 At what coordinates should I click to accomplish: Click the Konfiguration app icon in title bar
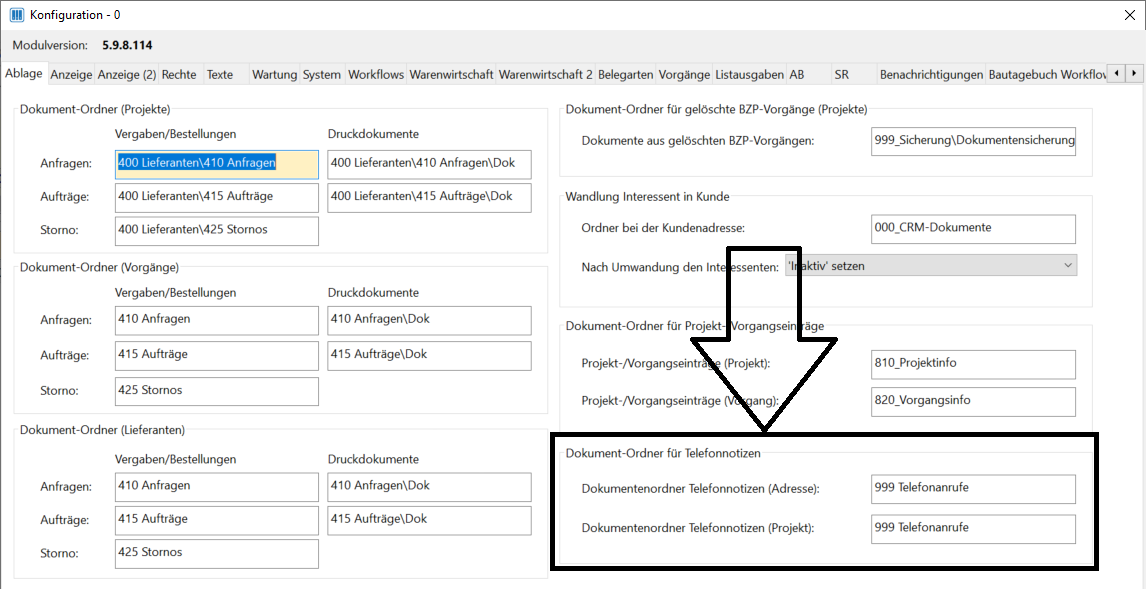[18, 15]
